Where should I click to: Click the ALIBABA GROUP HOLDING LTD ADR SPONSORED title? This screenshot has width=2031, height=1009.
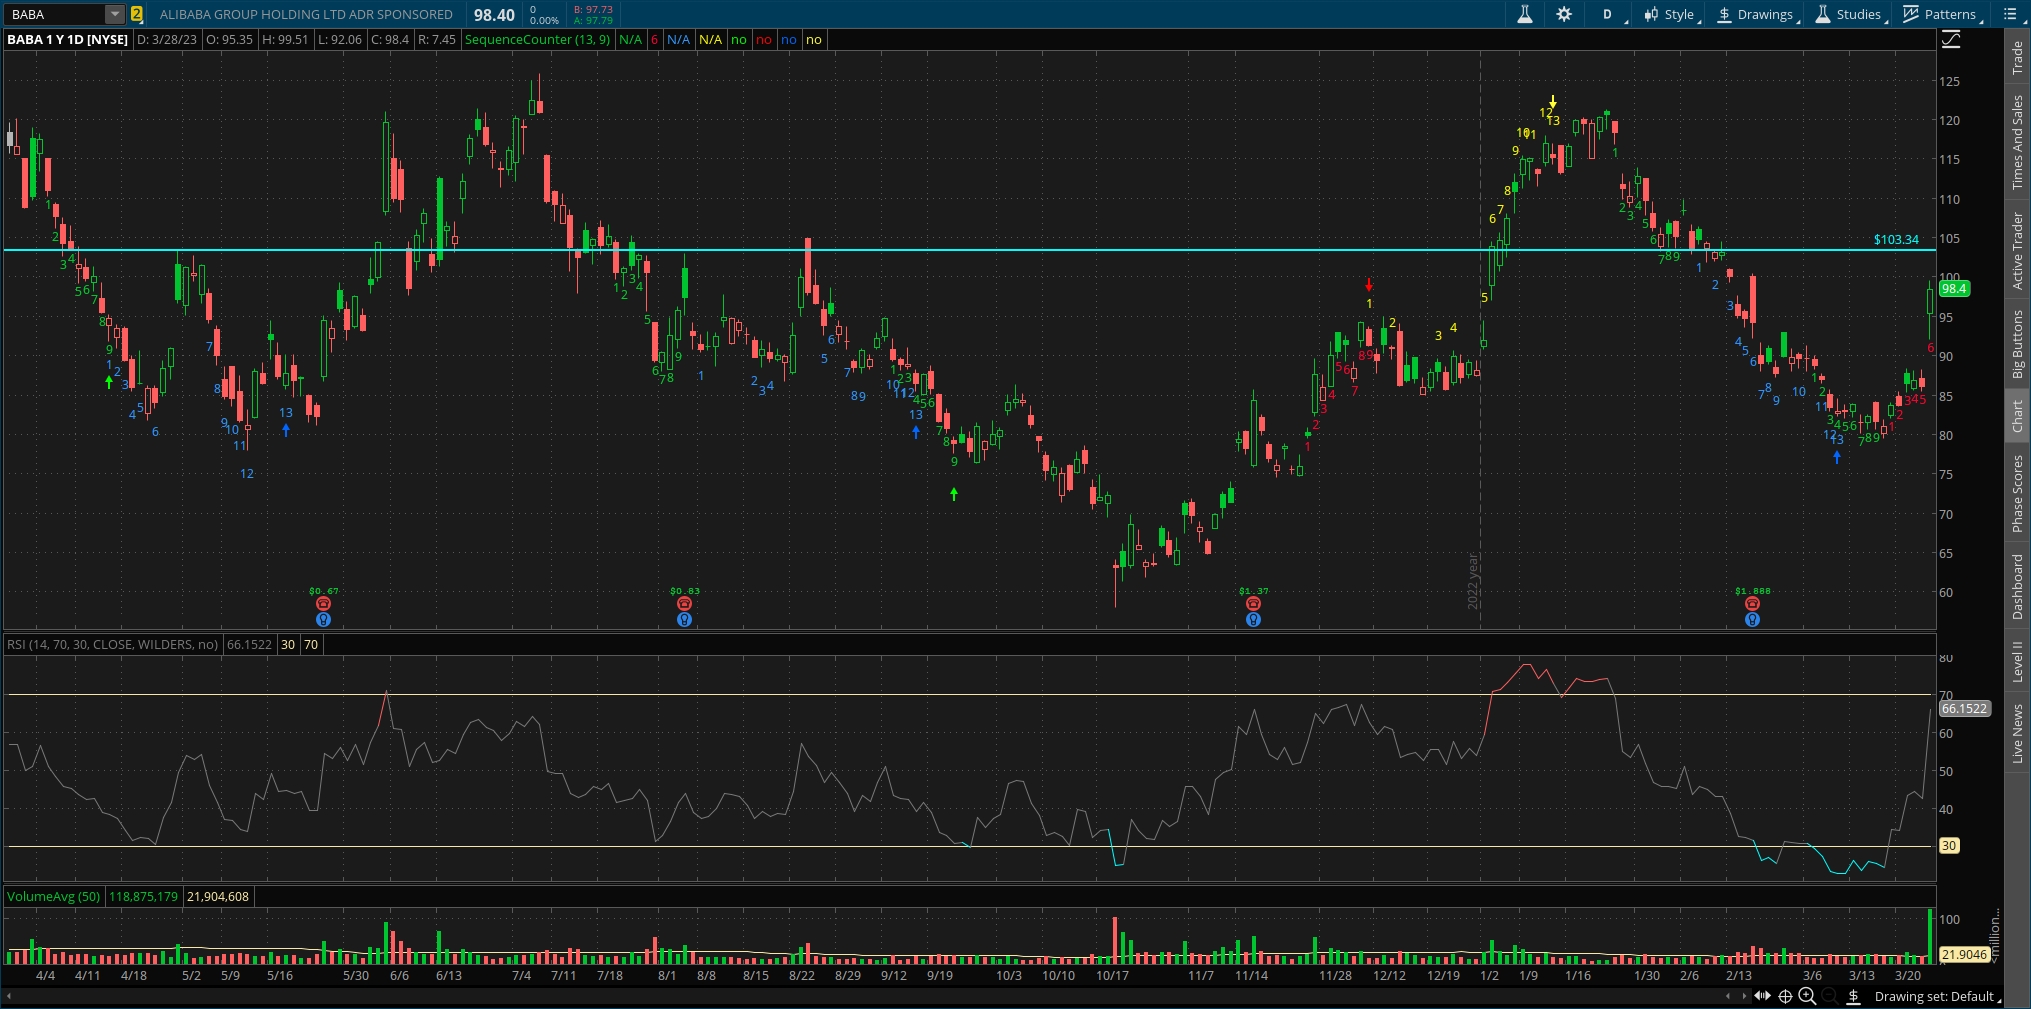(306, 14)
